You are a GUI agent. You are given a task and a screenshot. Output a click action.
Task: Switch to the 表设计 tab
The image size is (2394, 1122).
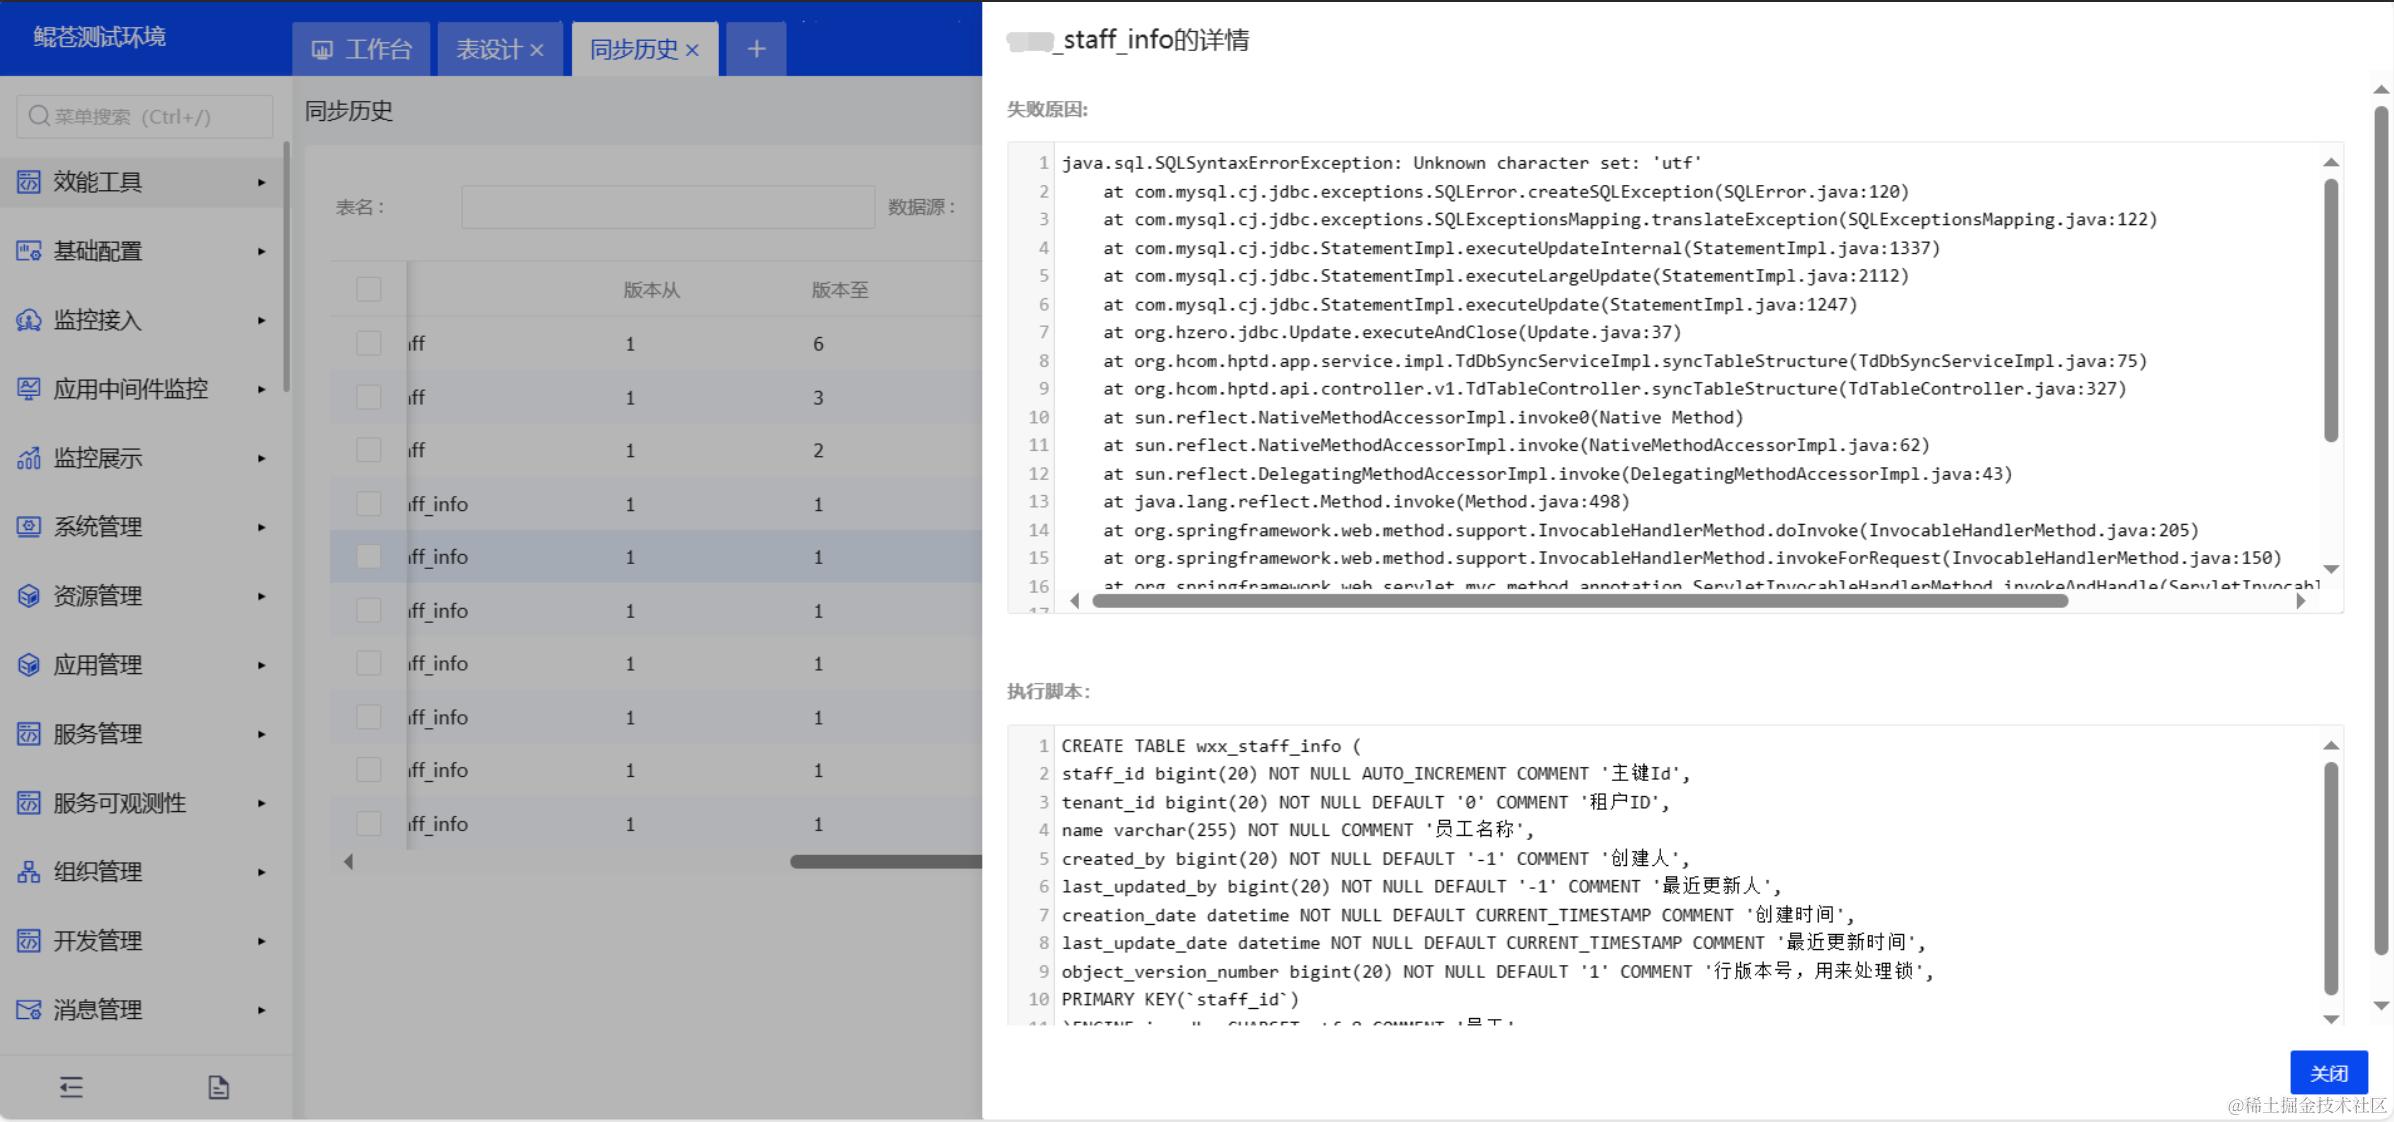[489, 49]
